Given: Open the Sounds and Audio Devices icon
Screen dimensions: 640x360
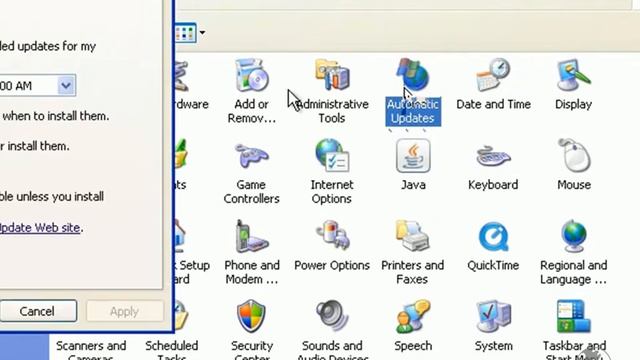Looking at the screenshot, I should (x=332, y=316).
